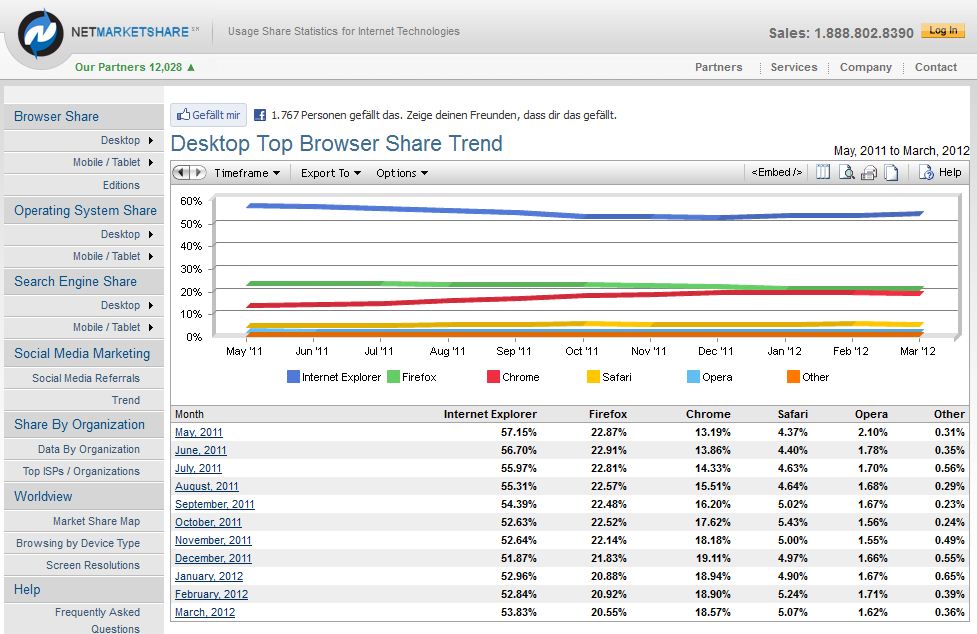Click the Firefox green legend swatch
Image resolution: width=977 pixels, height=634 pixels.
click(393, 376)
